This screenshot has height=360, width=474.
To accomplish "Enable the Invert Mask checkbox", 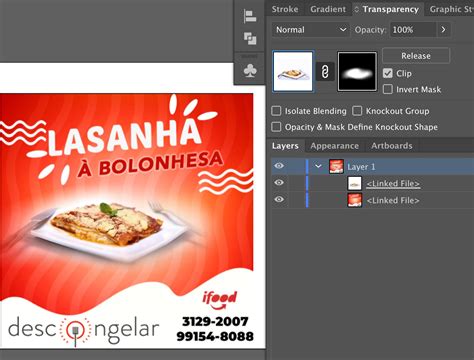I will point(388,89).
